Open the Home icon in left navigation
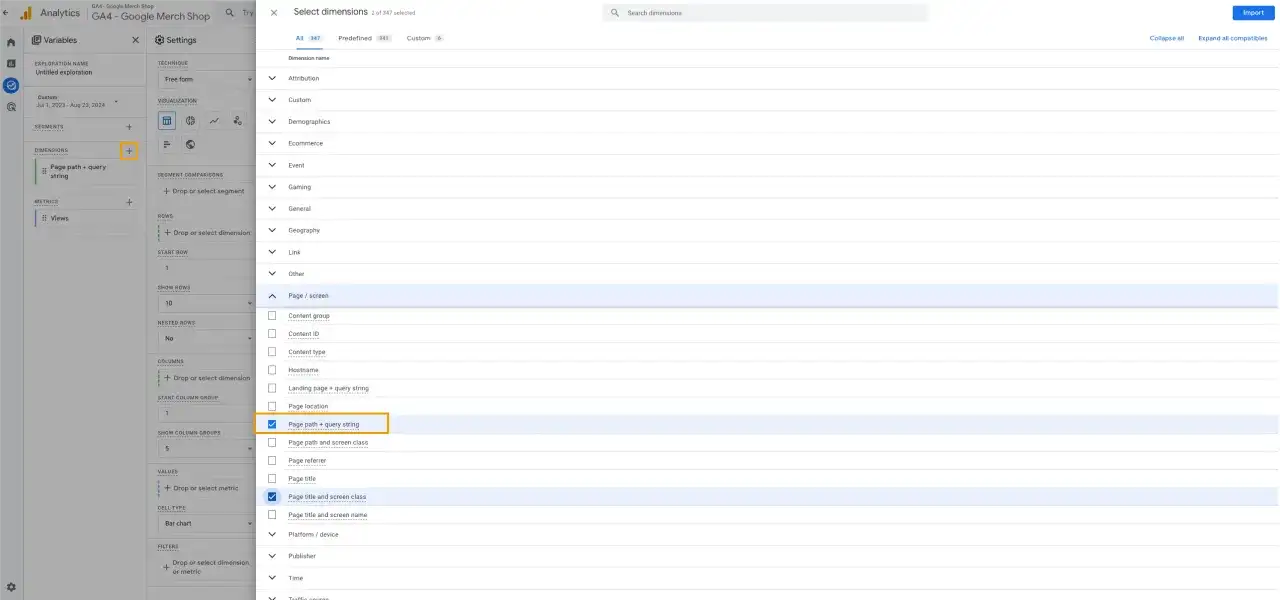This screenshot has height=600, width=1280. pyautogui.click(x=10, y=40)
